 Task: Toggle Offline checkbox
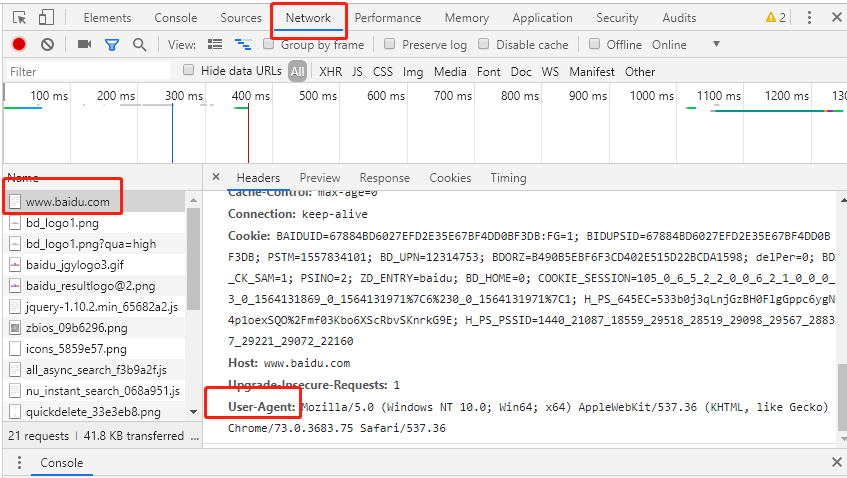[594, 44]
